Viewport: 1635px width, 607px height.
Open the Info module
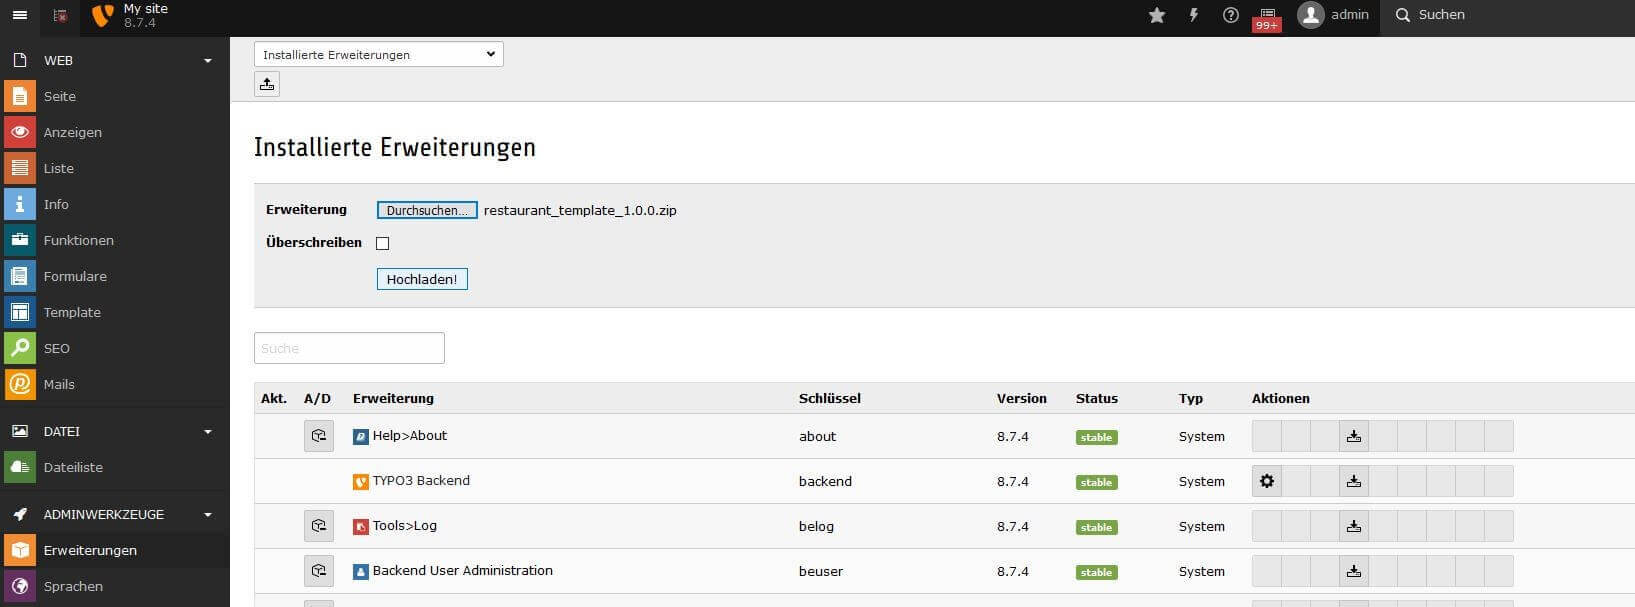115,204
